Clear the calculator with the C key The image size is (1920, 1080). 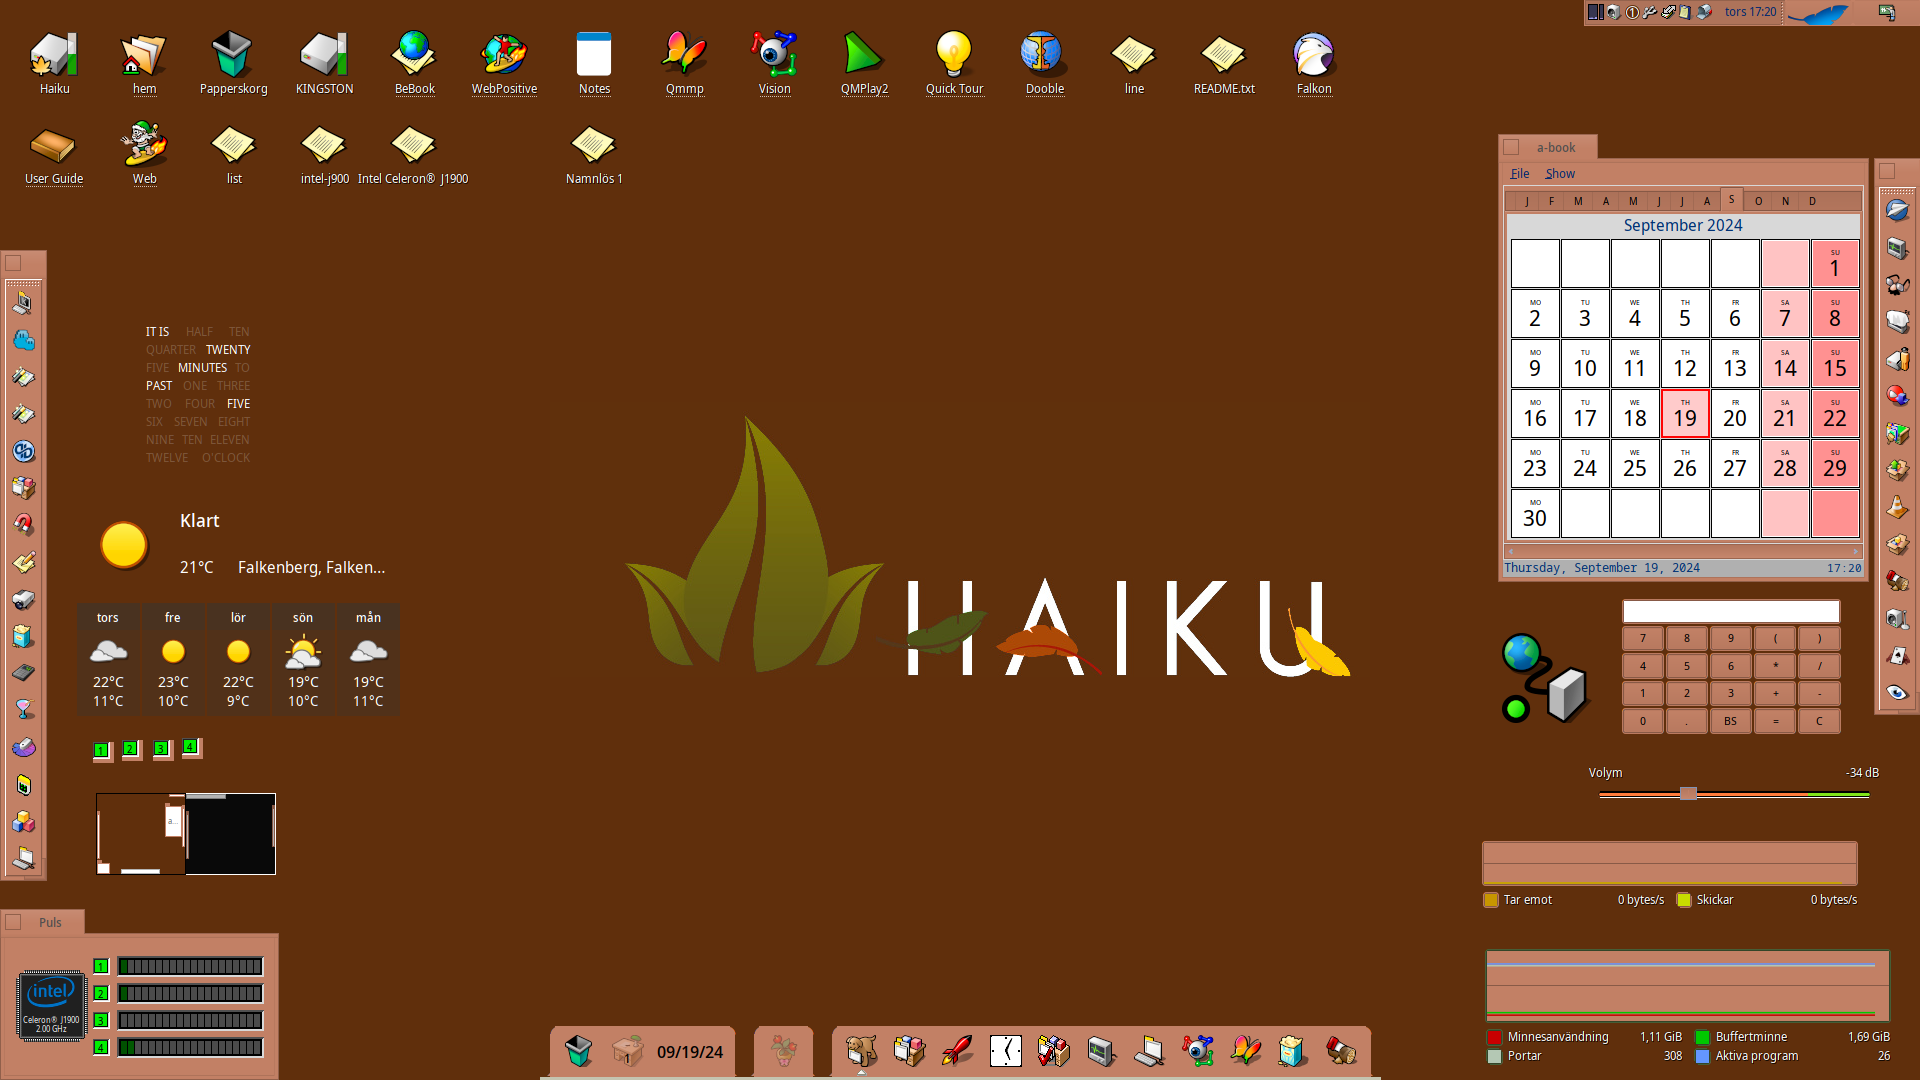tap(1820, 721)
